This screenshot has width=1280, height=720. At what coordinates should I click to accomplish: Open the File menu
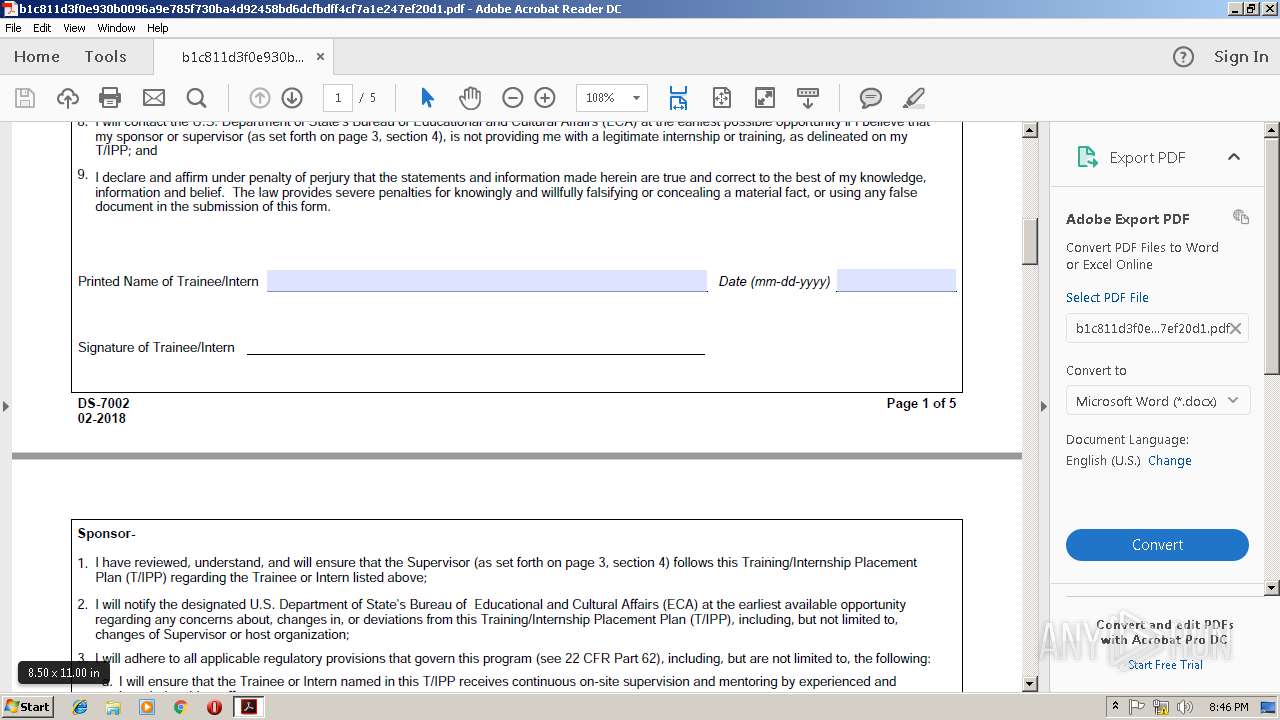pyautogui.click(x=13, y=28)
